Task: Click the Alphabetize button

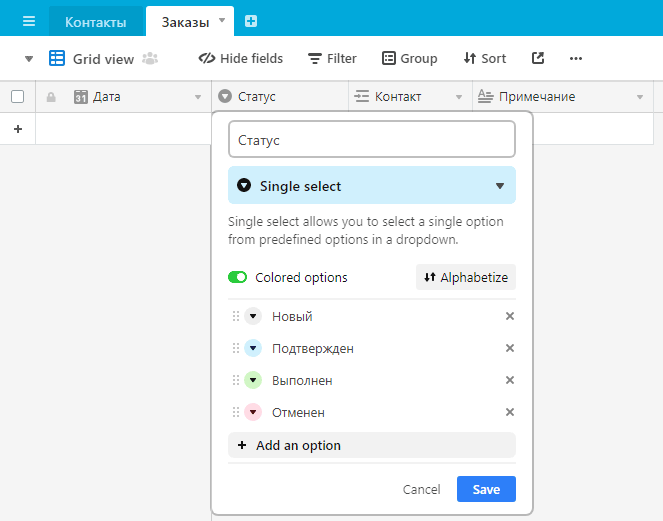Action: click(x=466, y=277)
